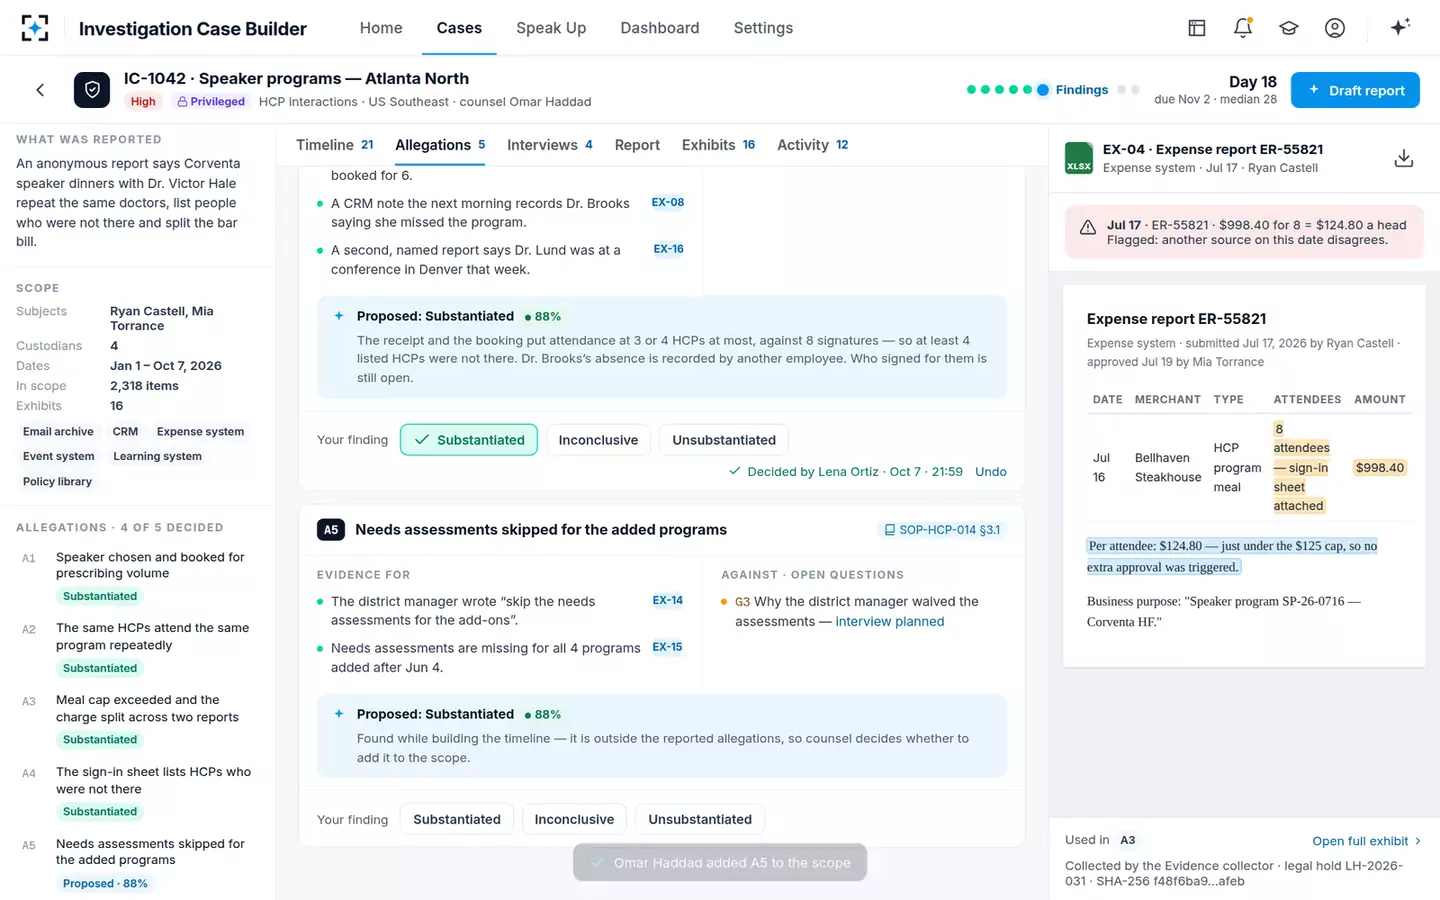Click the High severity badge

(x=143, y=102)
